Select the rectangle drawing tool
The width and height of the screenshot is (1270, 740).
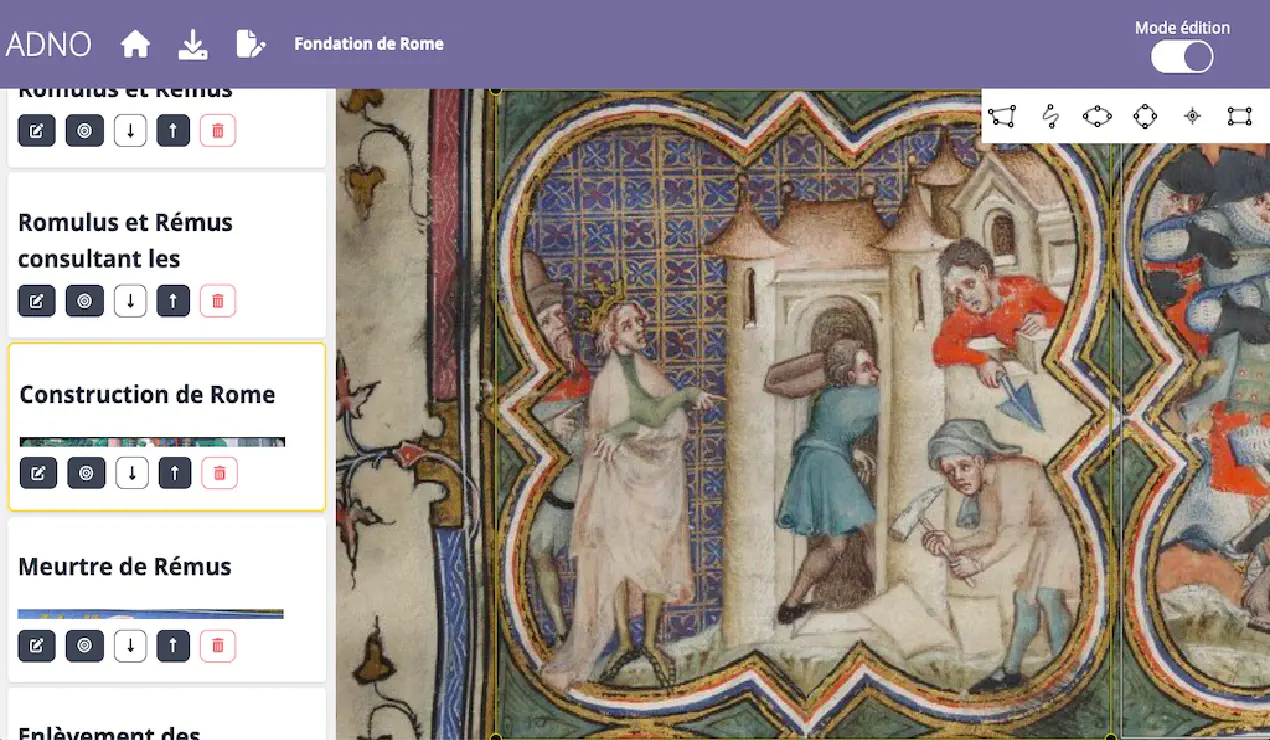1239,117
